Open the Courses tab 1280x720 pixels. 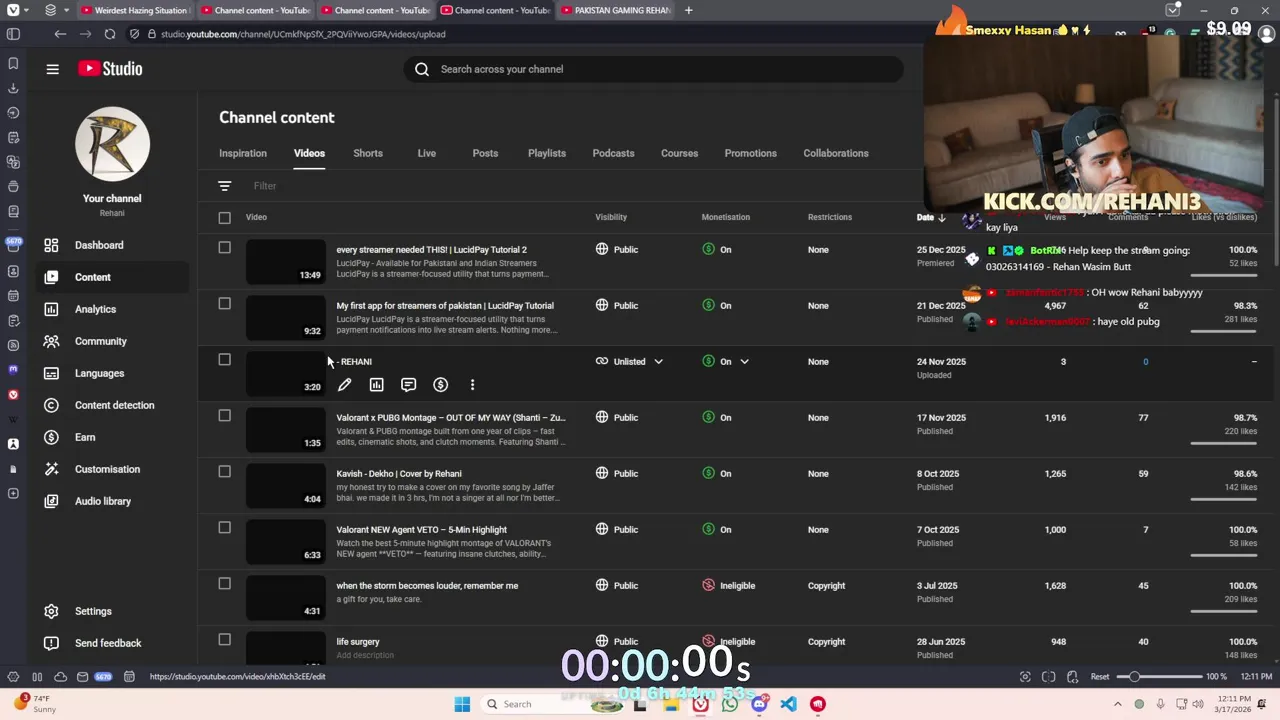pos(679,153)
